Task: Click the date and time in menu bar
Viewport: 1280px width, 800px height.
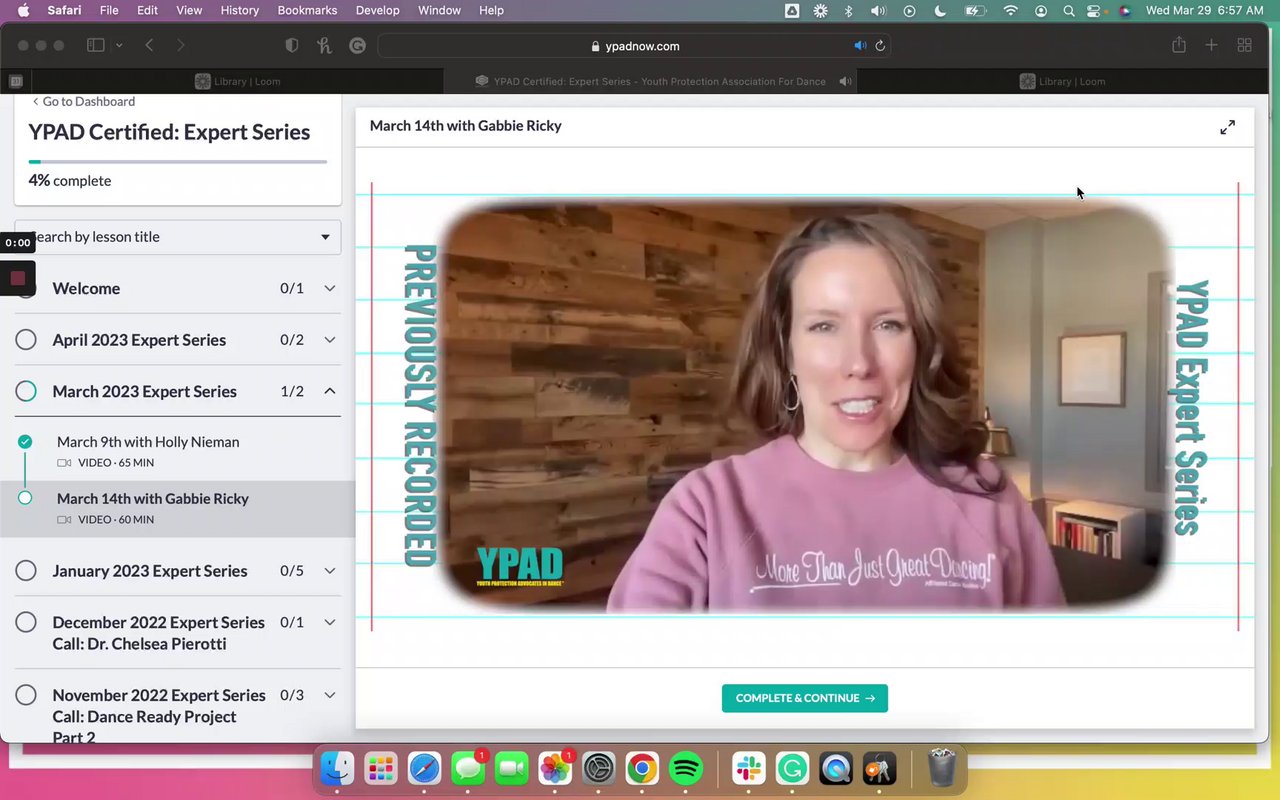Action: pyautogui.click(x=1205, y=10)
